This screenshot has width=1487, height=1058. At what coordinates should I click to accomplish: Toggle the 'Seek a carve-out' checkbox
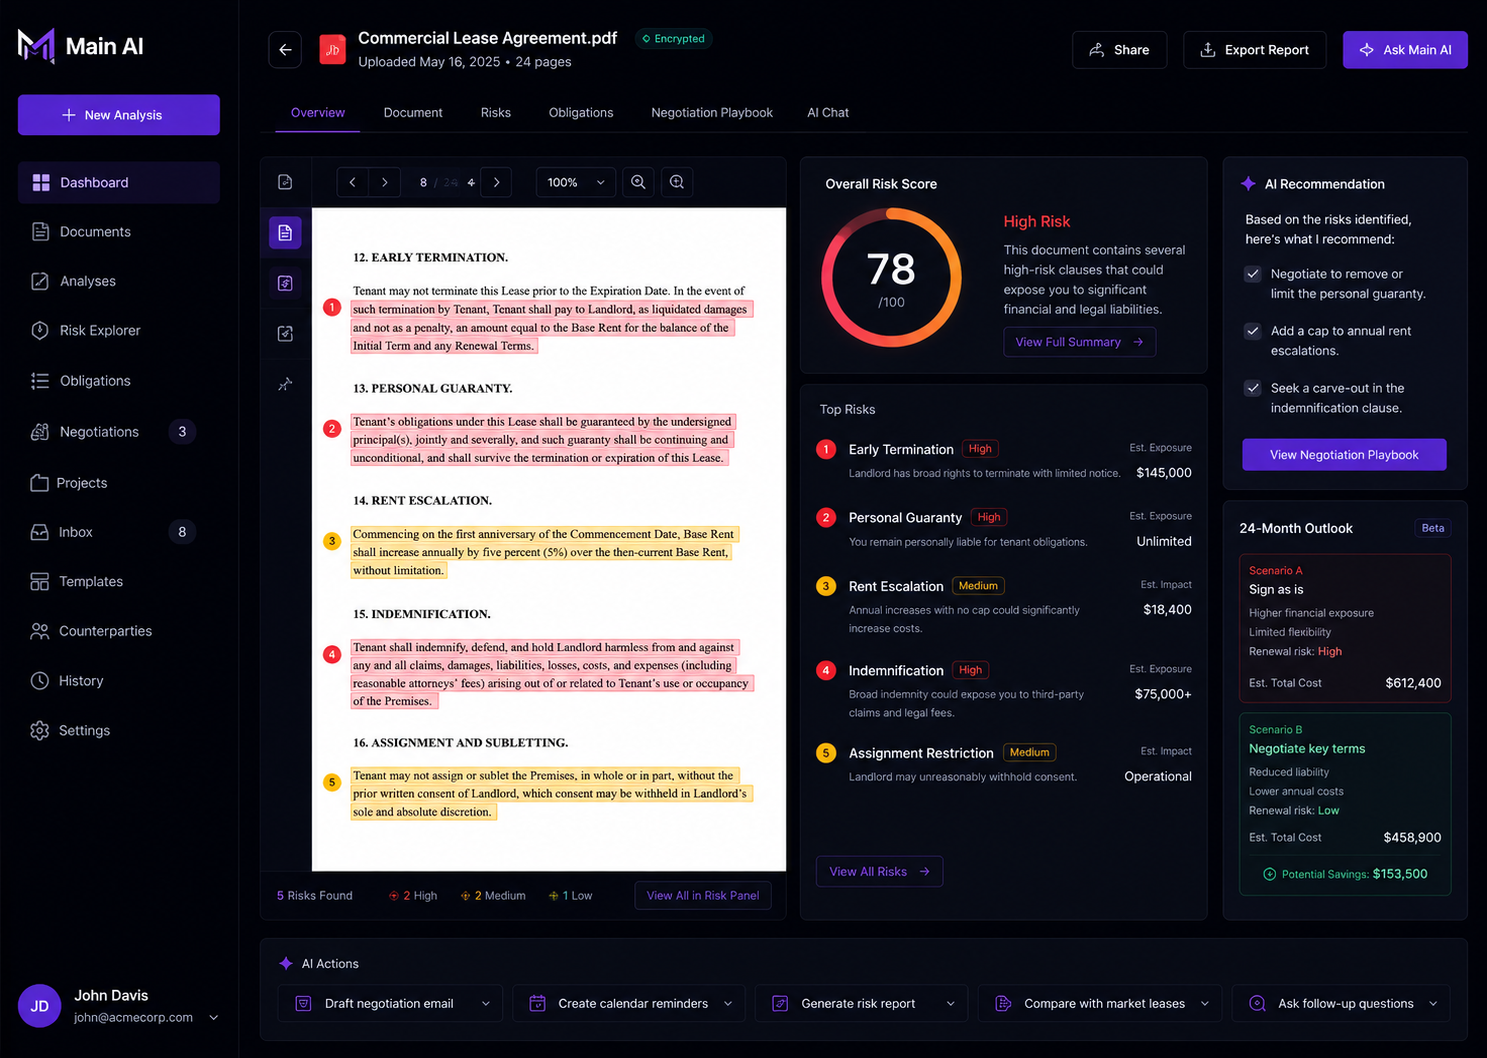[x=1252, y=388]
